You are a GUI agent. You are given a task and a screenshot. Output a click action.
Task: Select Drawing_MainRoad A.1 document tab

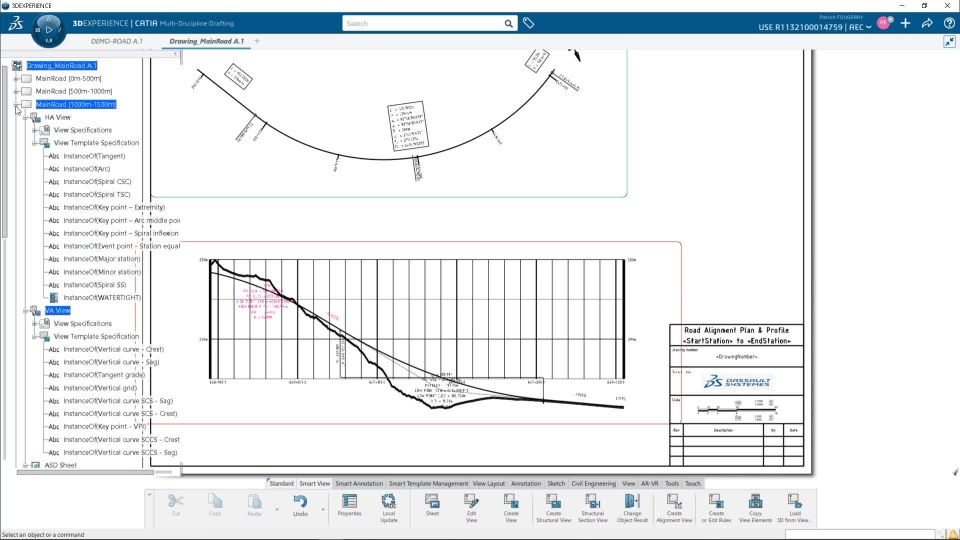coord(206,41)
